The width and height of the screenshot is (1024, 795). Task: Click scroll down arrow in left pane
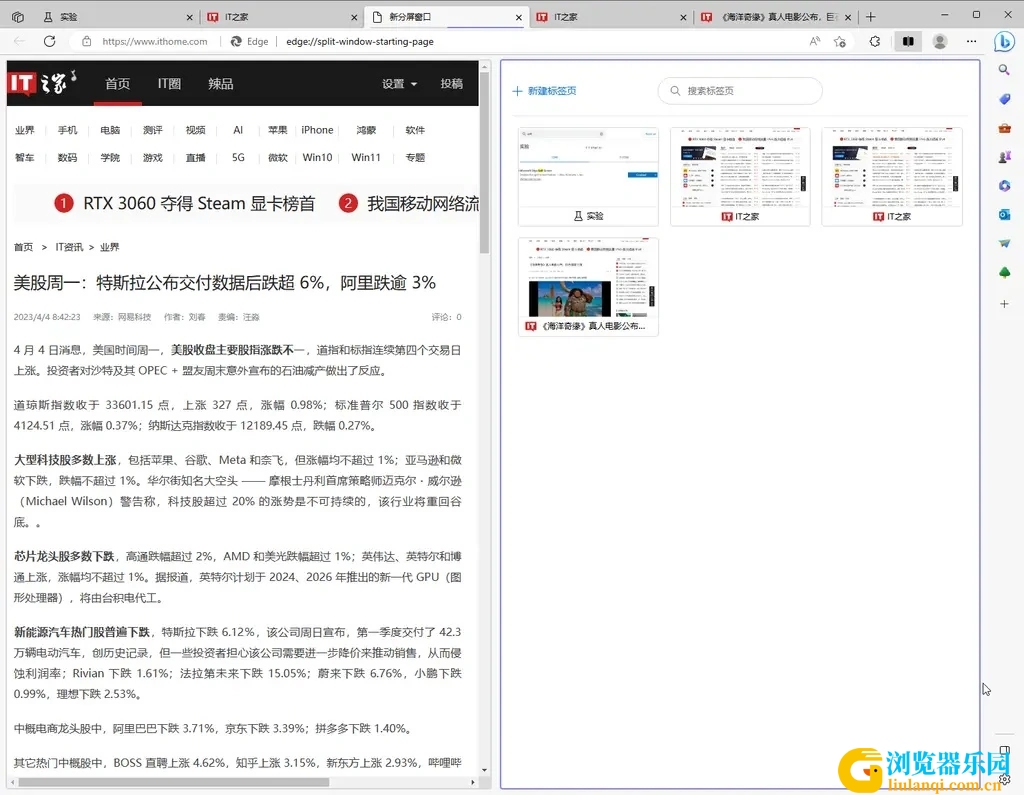484,770
